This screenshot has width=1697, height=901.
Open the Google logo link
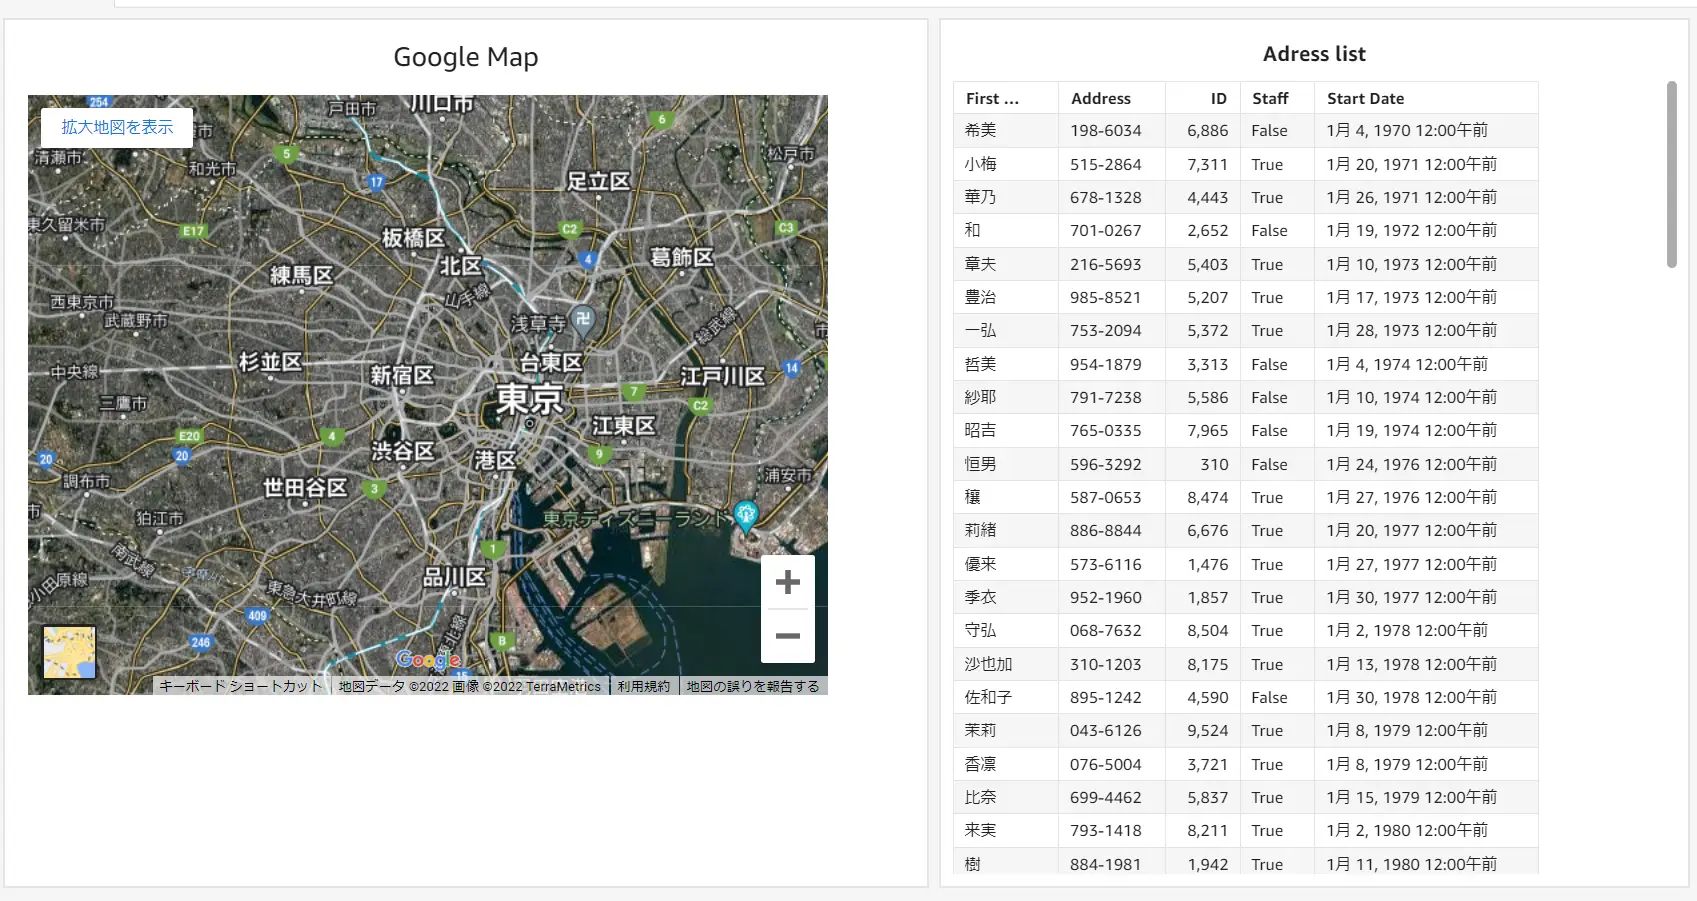click(428, 659)
